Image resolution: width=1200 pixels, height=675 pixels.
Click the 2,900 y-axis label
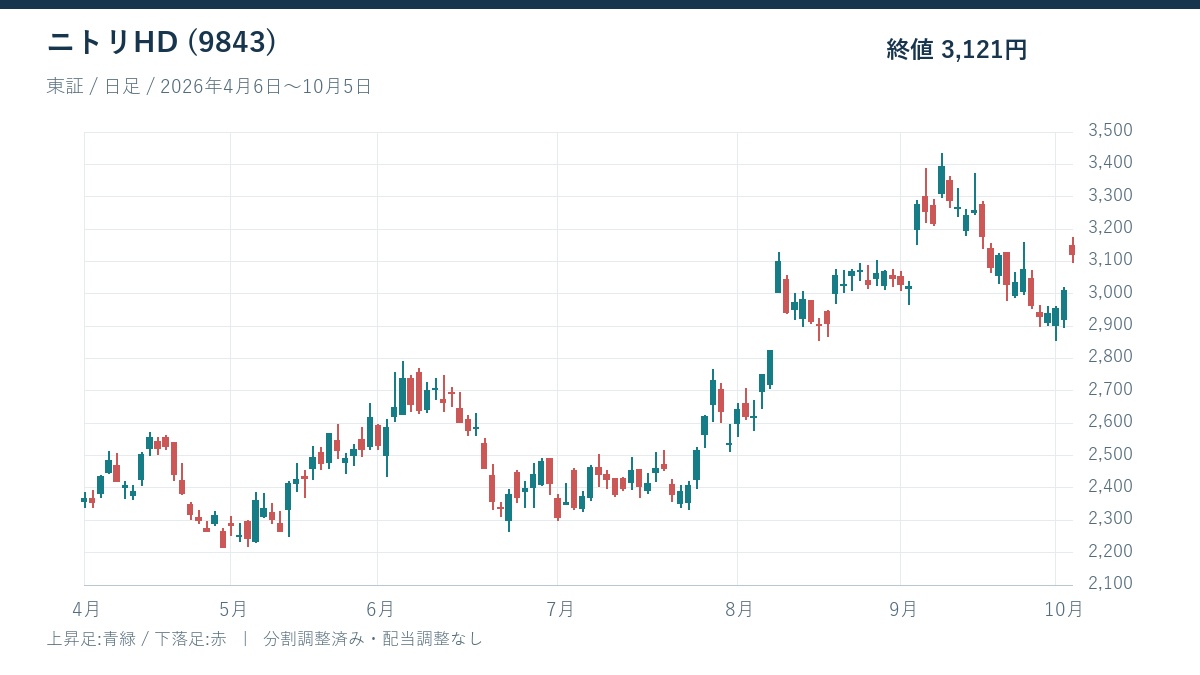(x=1110, y=324)
